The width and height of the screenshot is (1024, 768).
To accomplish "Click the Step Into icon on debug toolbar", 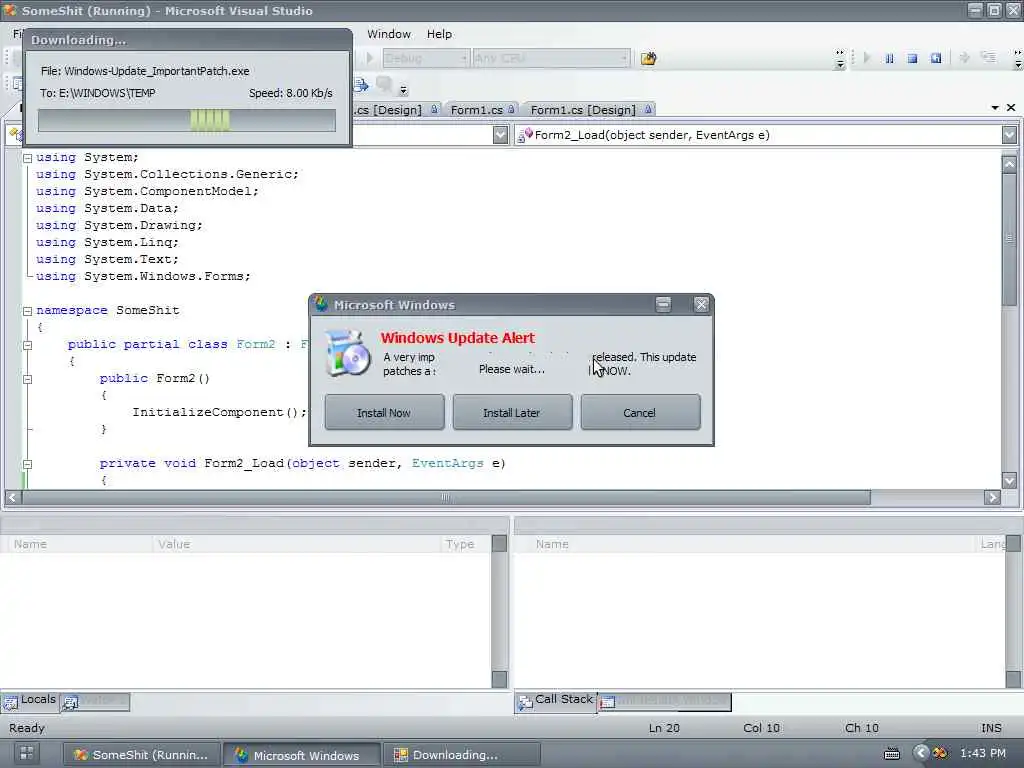I will pos(988,58).
